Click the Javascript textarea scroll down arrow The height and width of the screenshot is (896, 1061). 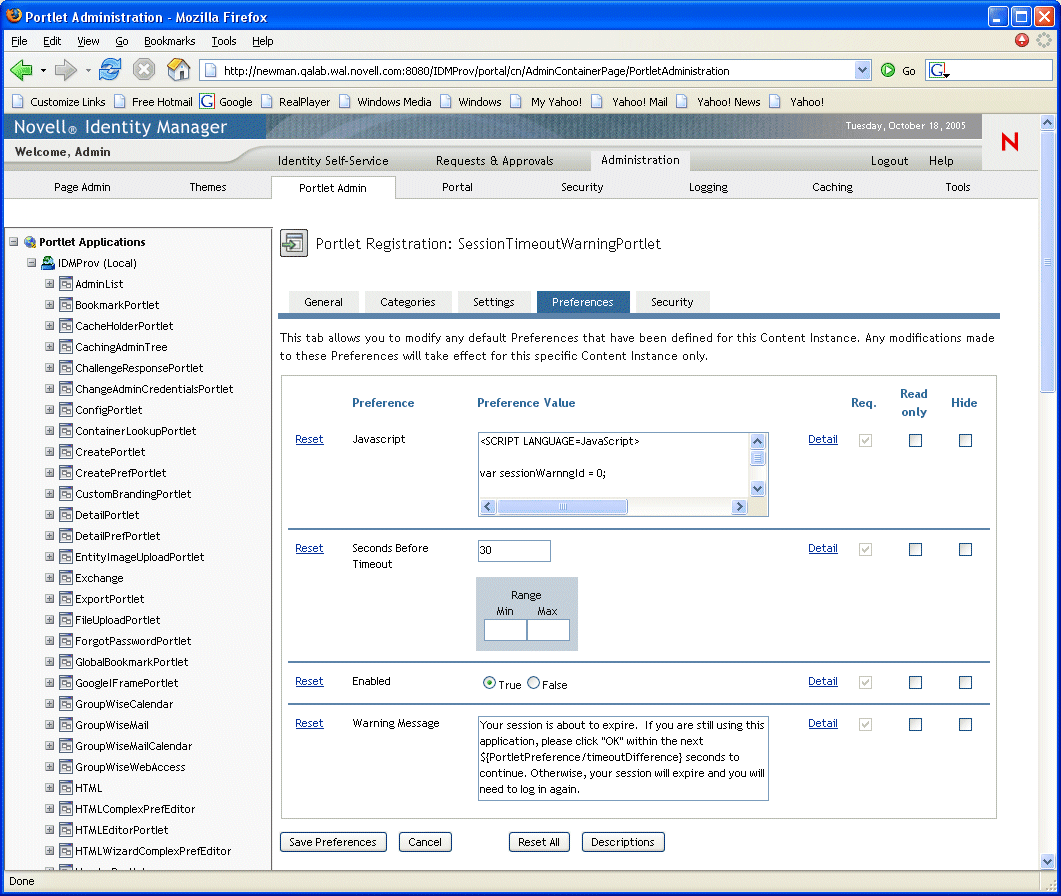tap(757, 489)
